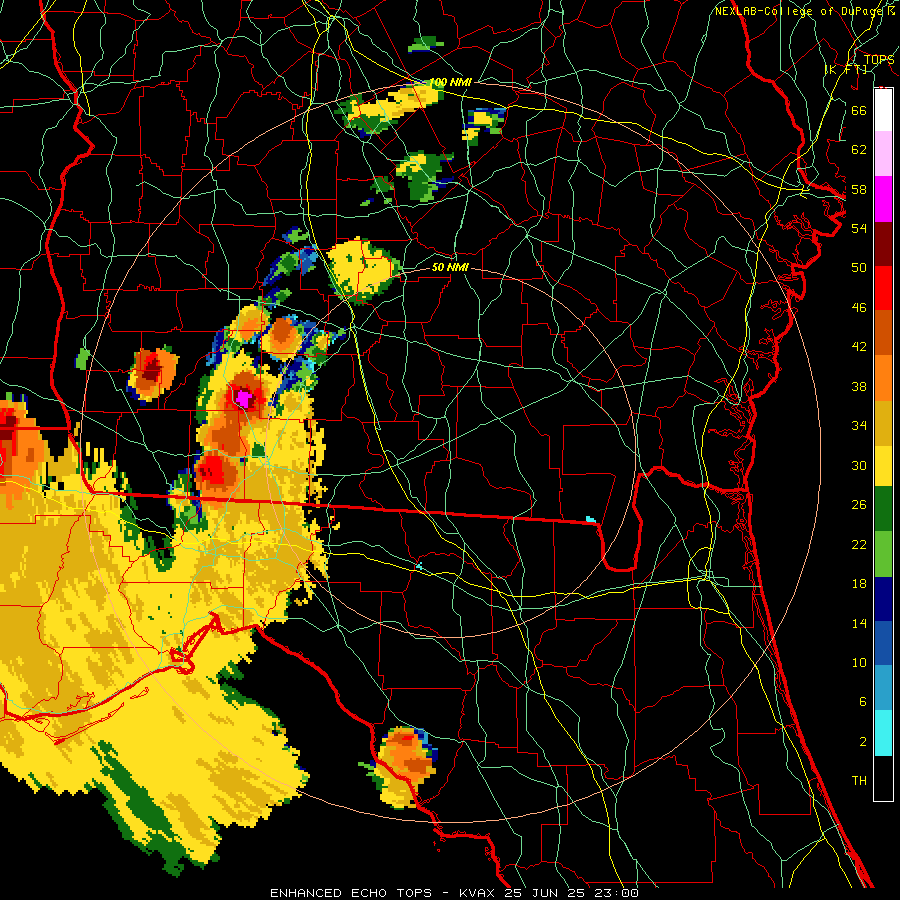
Task: Click the magenta legend swatch
Action: [883, 199]
